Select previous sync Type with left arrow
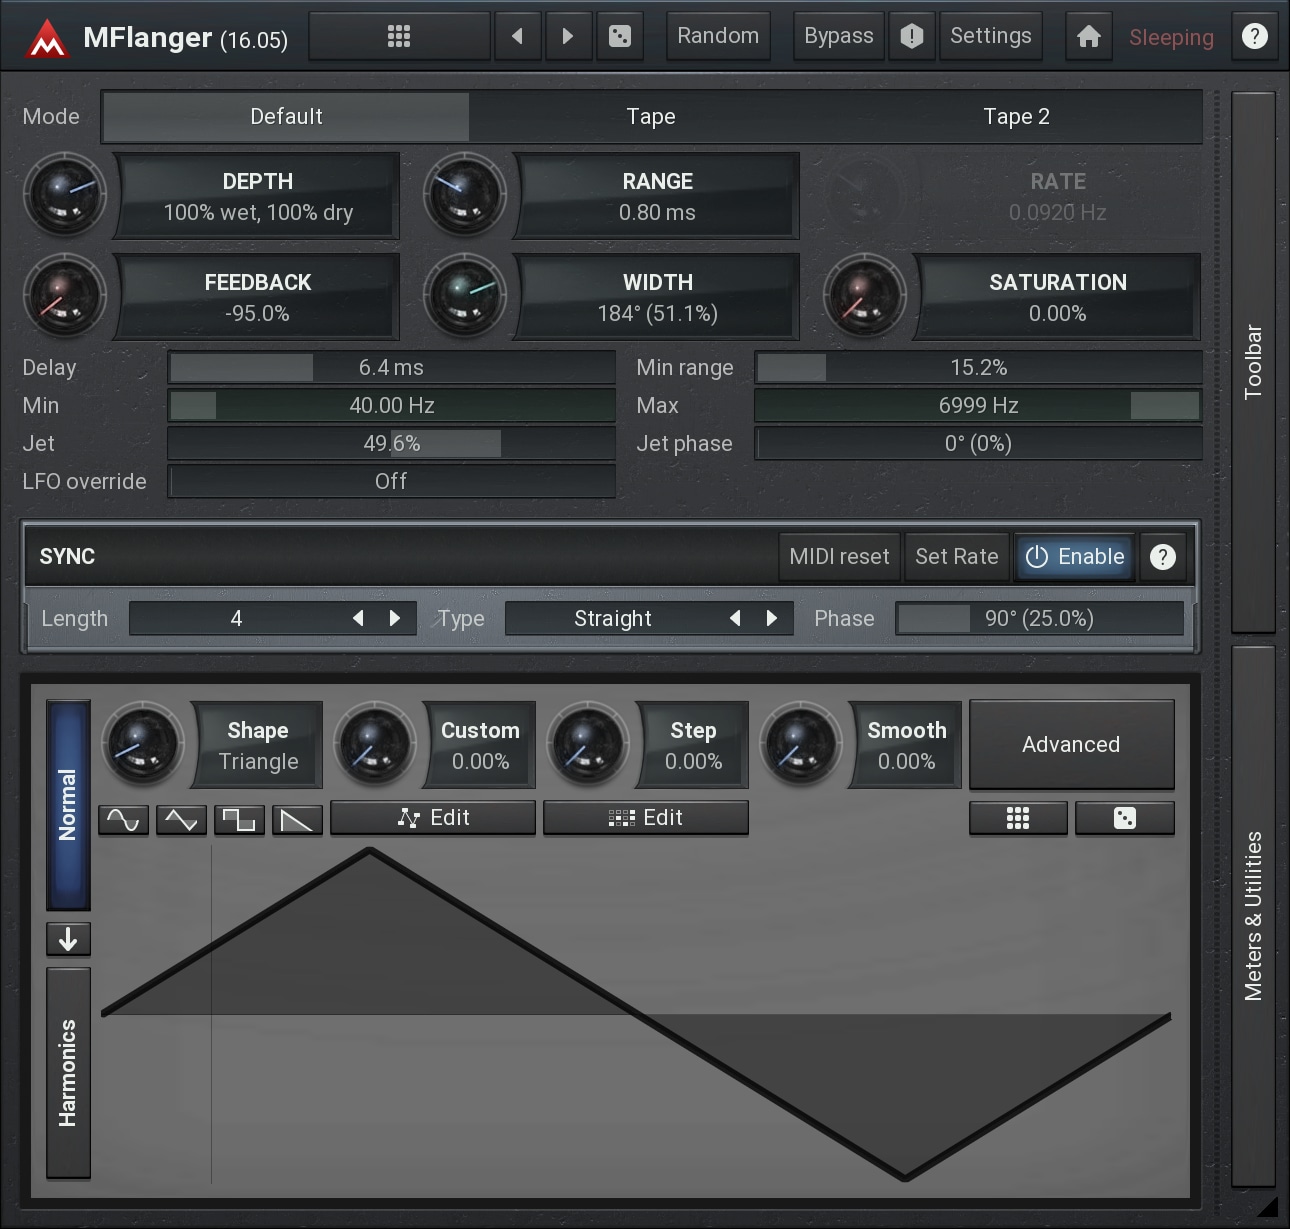Screen dimensions: 1290x1229 click(735, 618)
